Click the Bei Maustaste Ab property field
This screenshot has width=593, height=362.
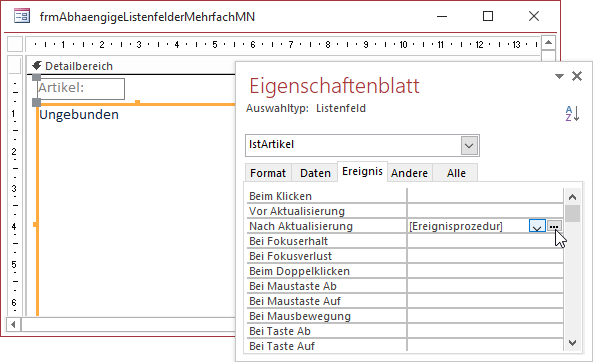pos(485,286)
